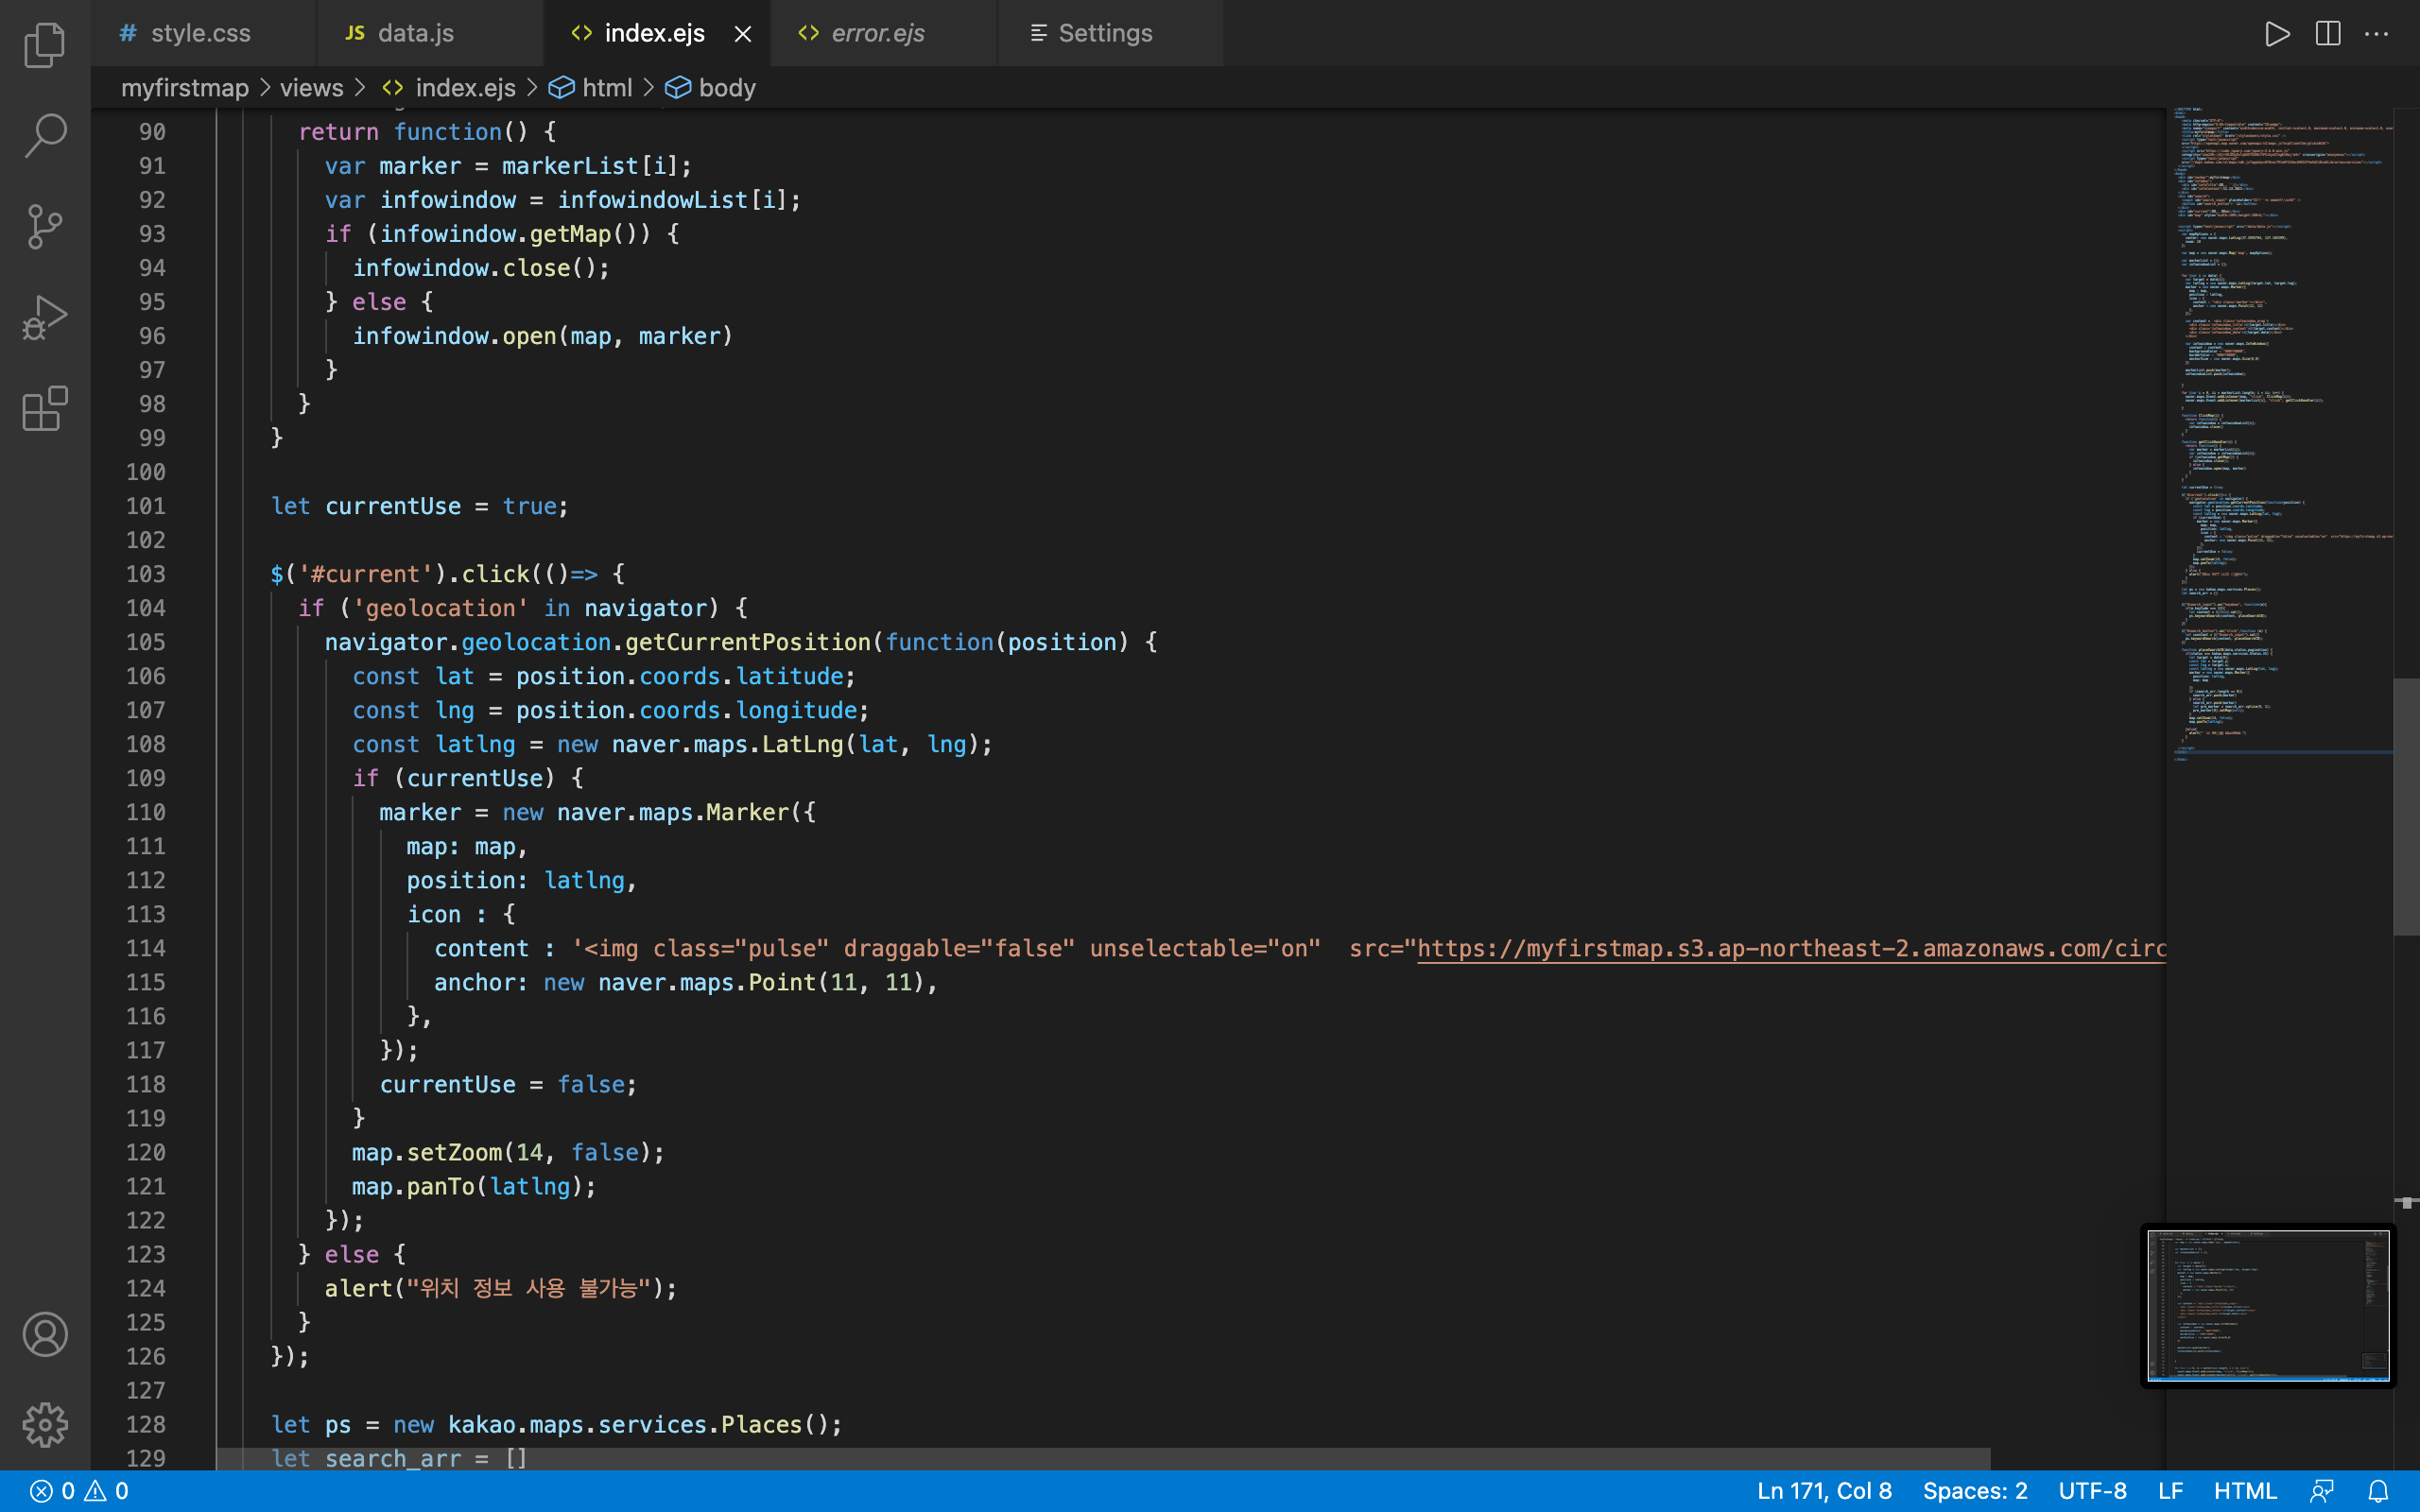Open the Source Control view
The height and width of the screenshot is (1512, 2420).
coord(45,227)
